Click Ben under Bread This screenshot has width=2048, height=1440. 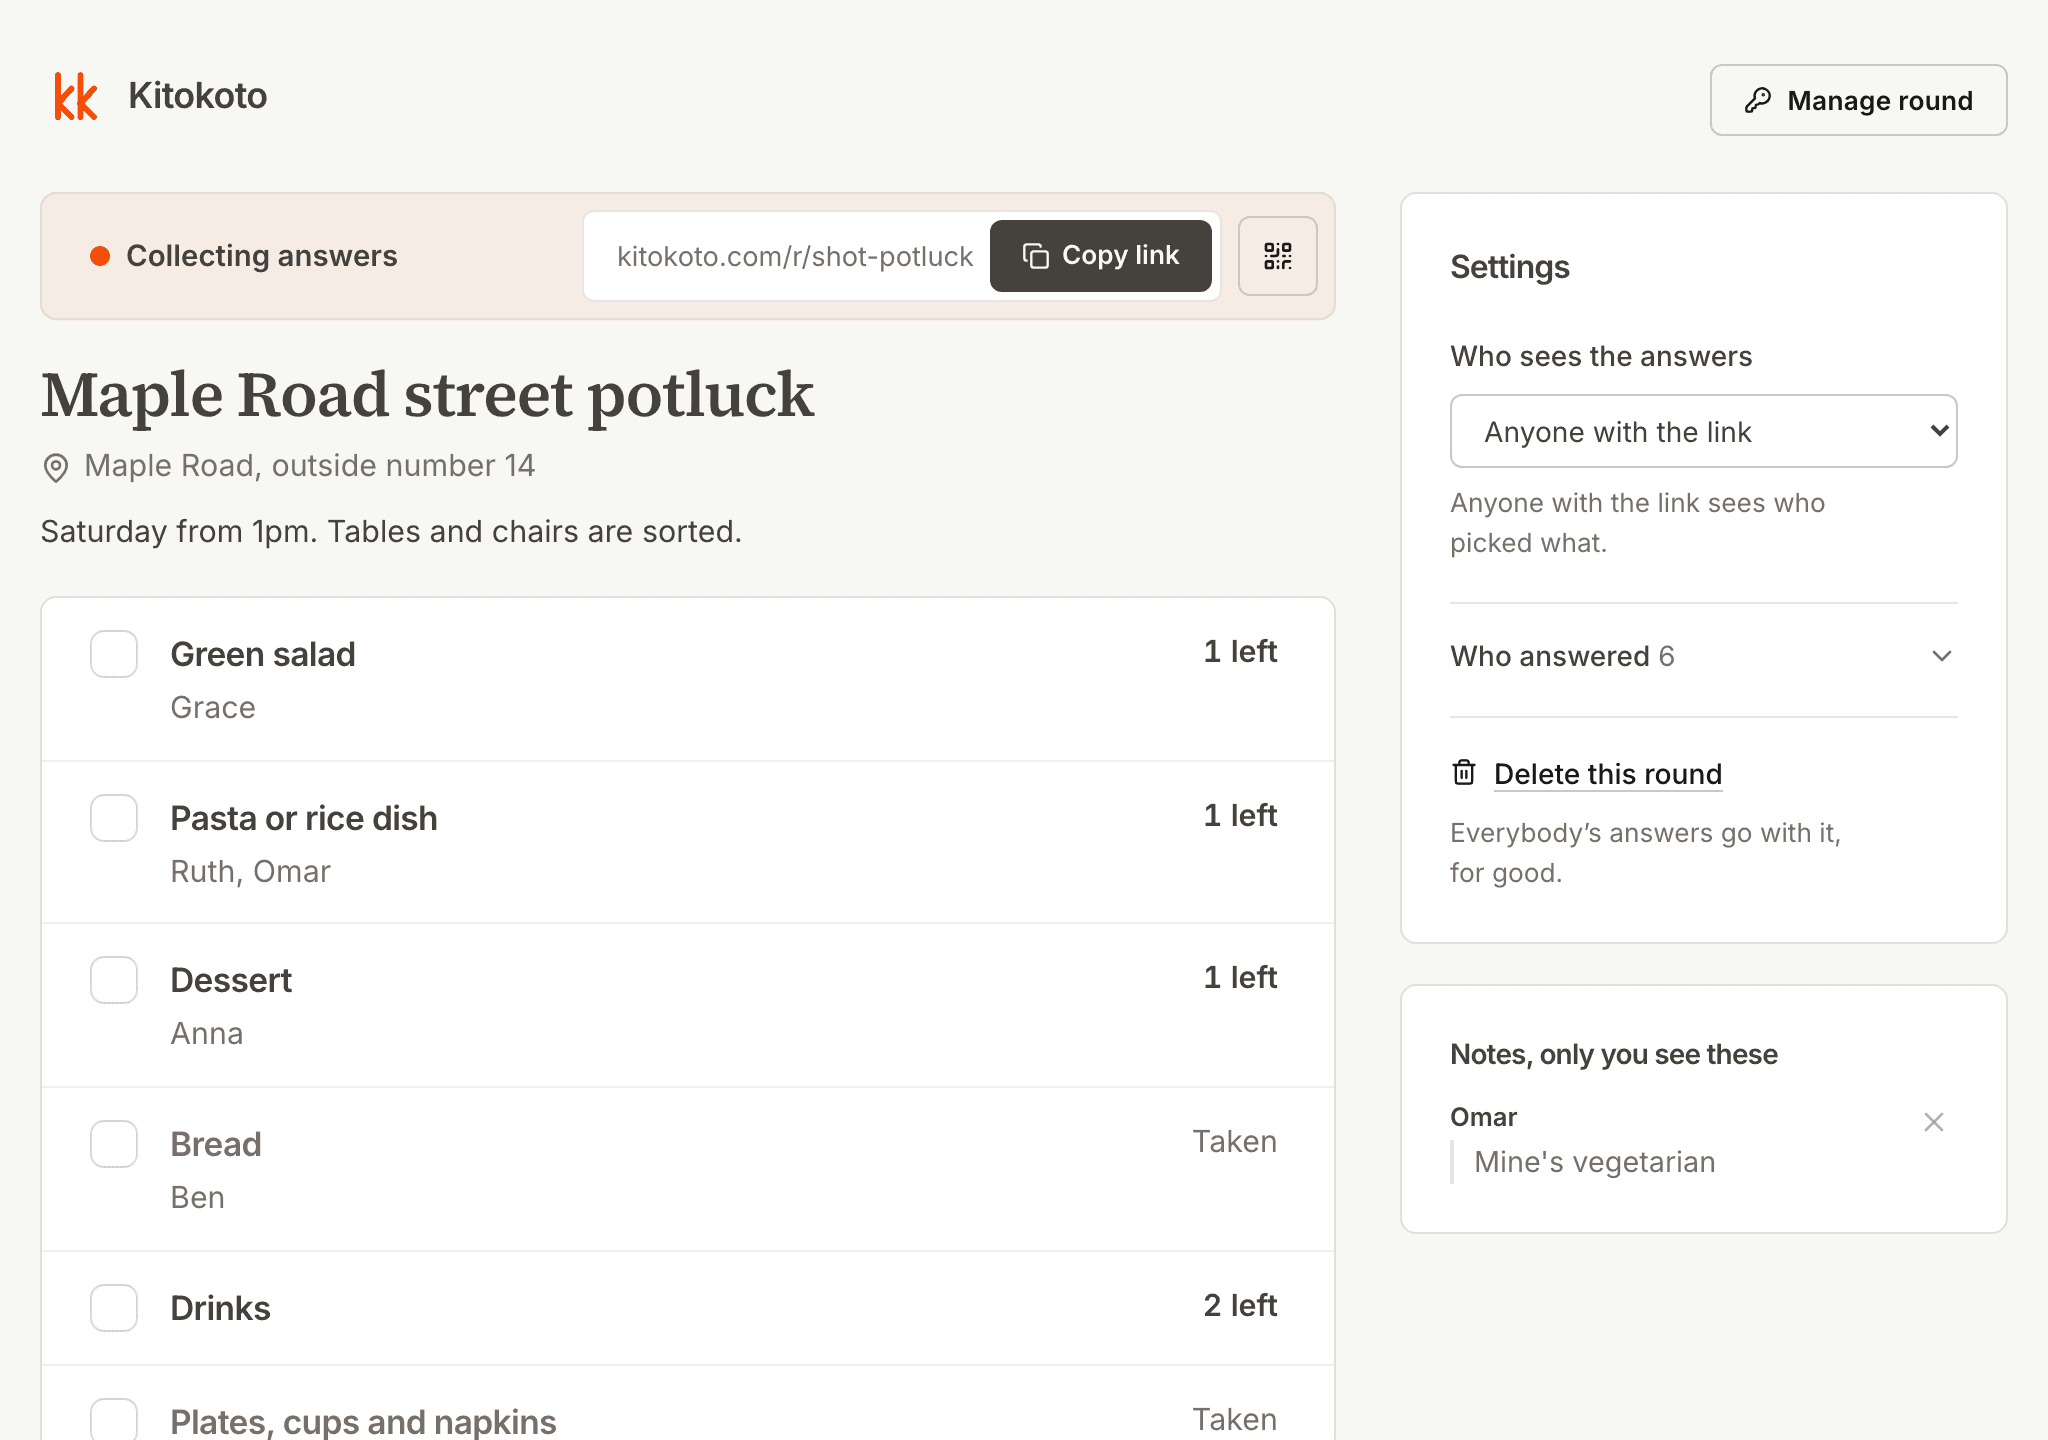[198, 1198]
